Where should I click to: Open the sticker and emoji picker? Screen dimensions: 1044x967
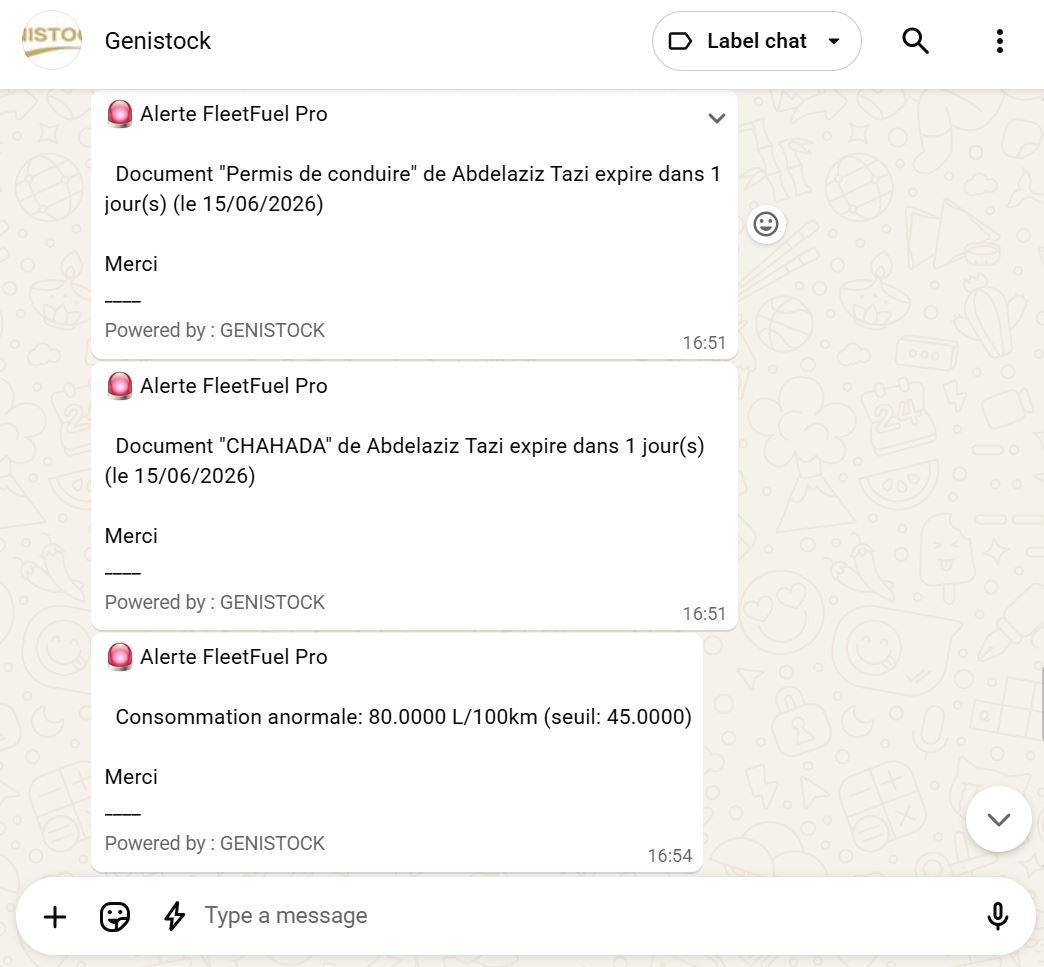click(115, 916)
